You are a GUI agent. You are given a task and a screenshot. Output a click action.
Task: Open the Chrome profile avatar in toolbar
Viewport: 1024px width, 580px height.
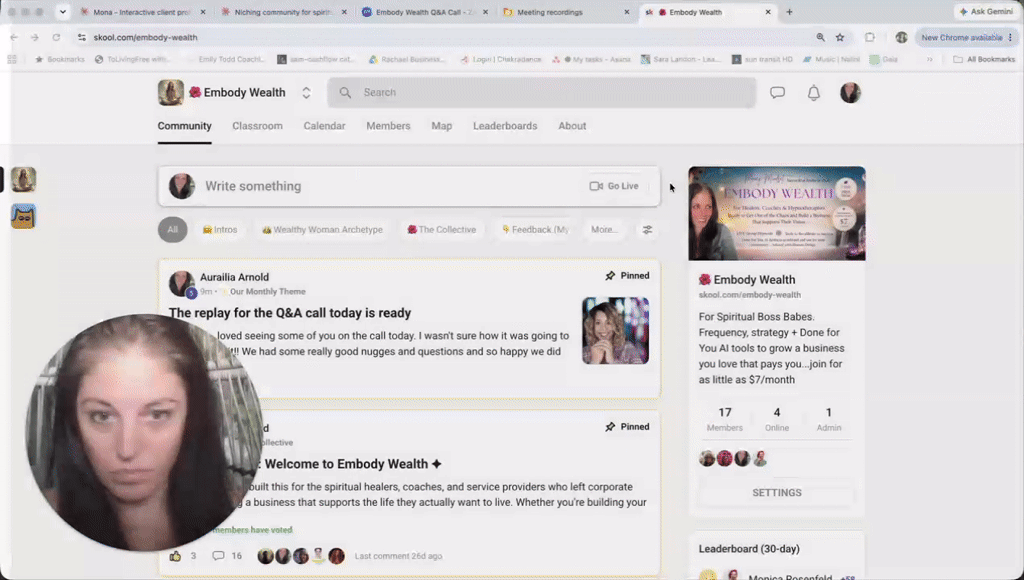pos(901,37)
